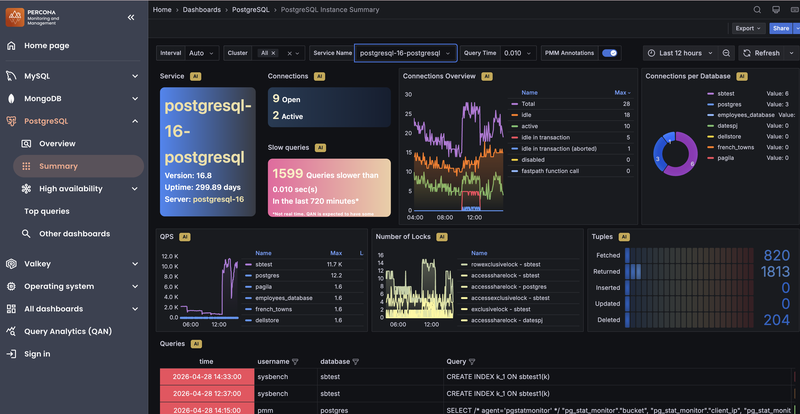Click the Overview search-panel icon
The height and width of the screenshot is (414, 800).
click(26, 143)
